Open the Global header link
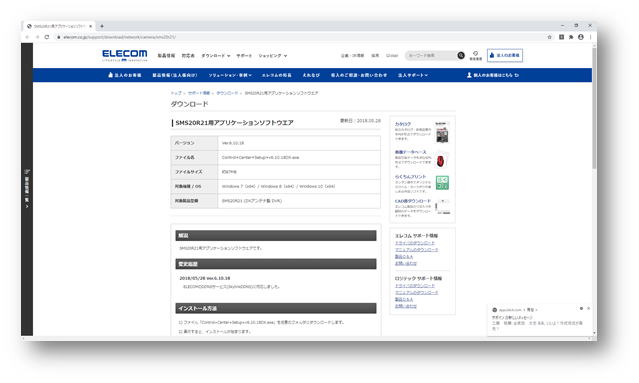 [x=392, y=55]
